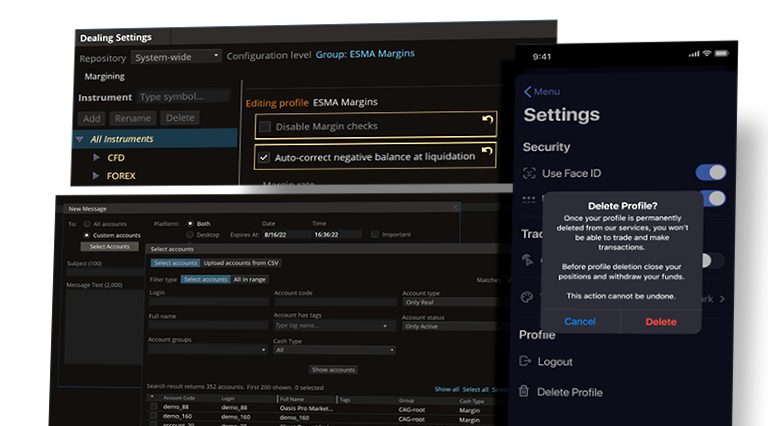This screenshot has height=426, width=768.
Task: Close the New Message window with X
Action: point(457,208)
